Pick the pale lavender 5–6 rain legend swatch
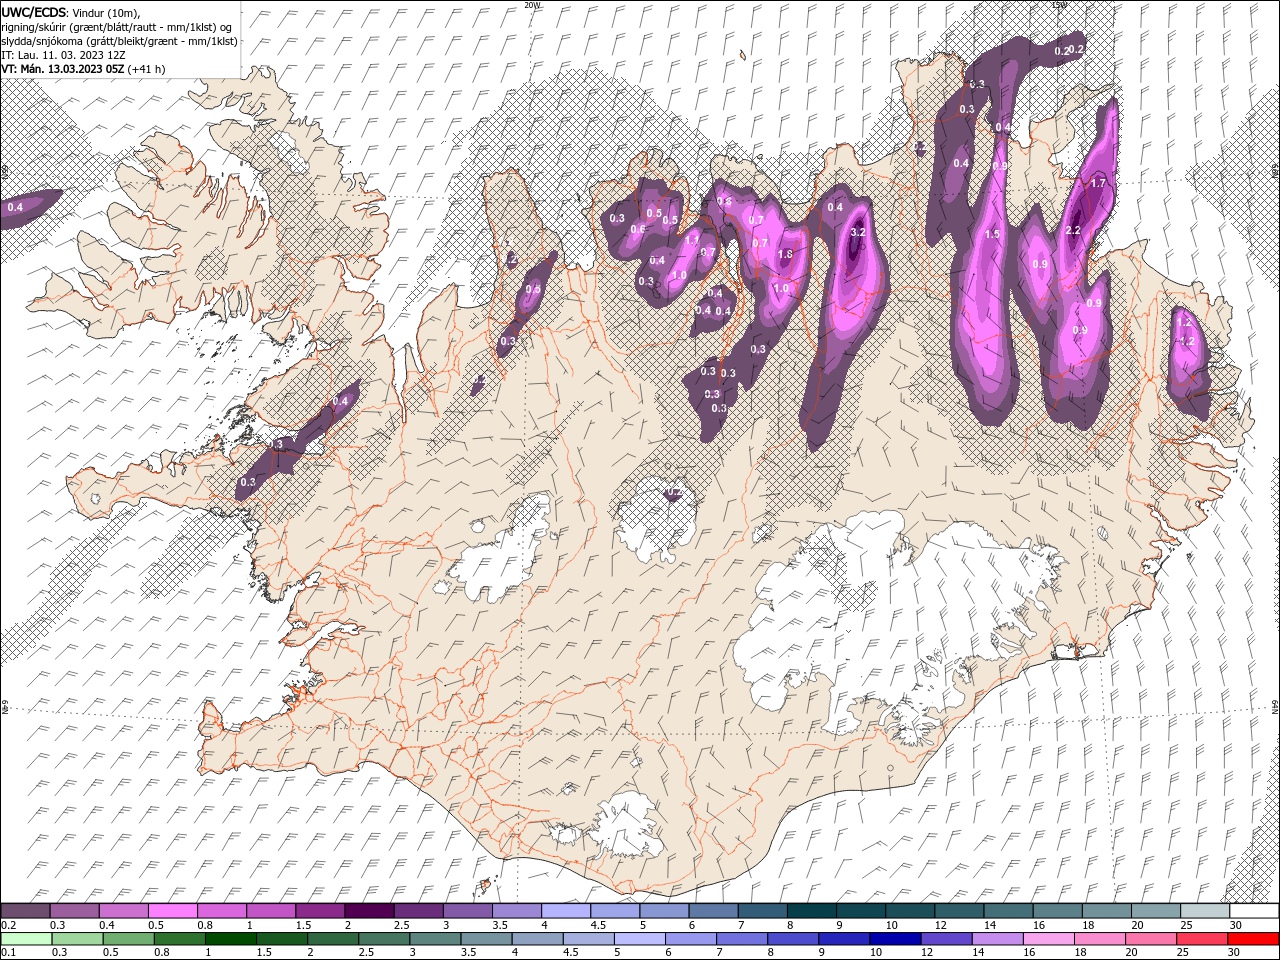Viewport: 1280px width, 960px height. pos(640,939)
